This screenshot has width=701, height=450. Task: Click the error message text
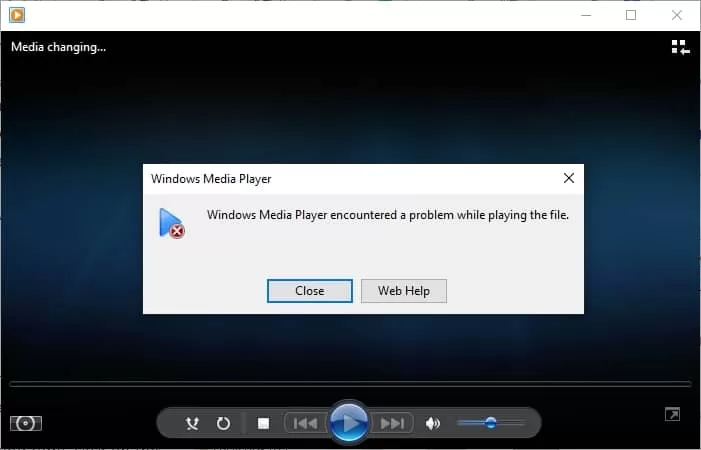388,215
